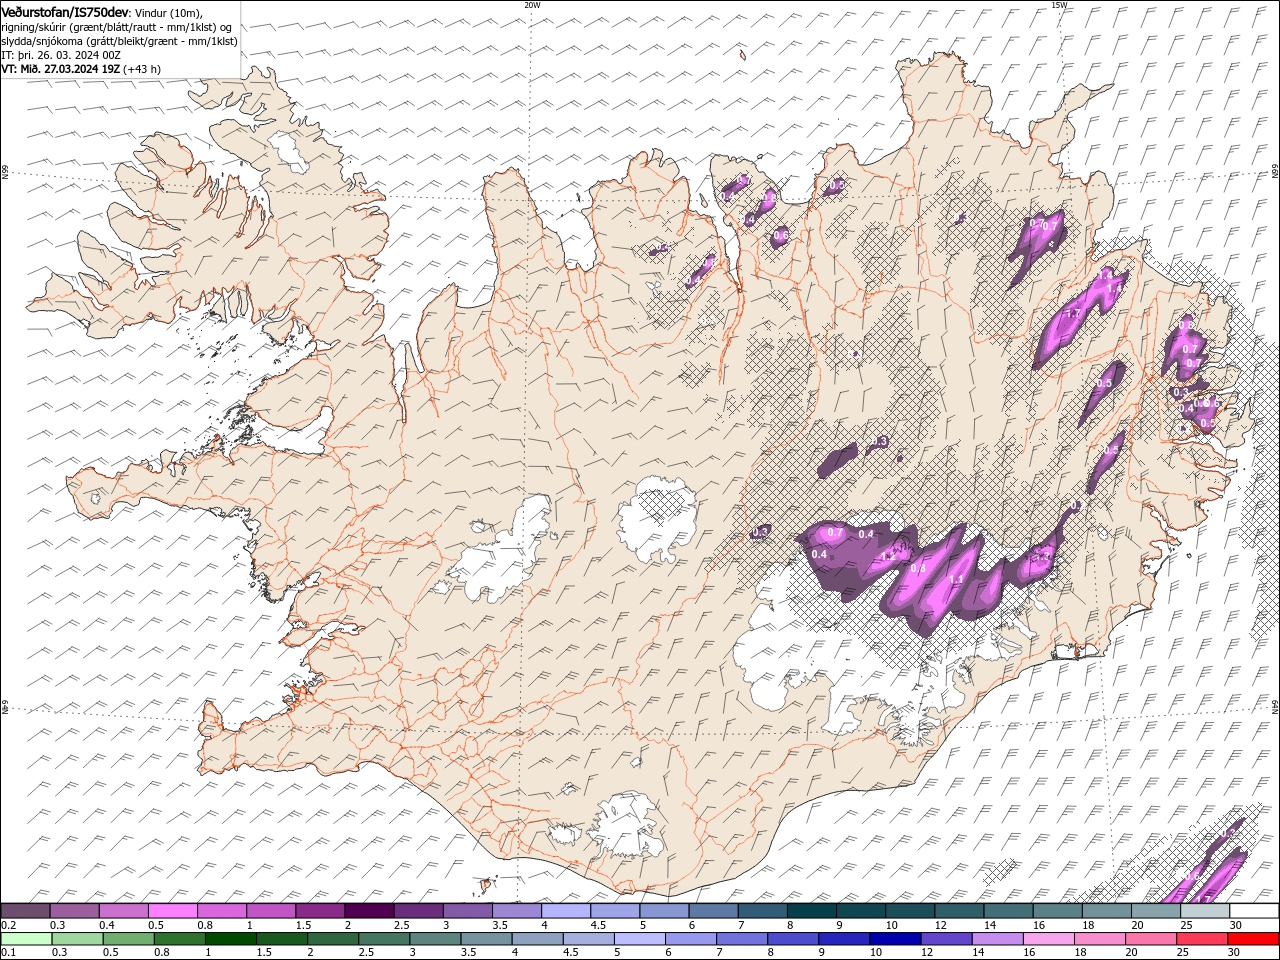Viewport: 1280px width, 960px height.
Task: Select bottom-row light pink swatch between 16 and 18
Action: pyautogui.click(x=1047, y=938)
